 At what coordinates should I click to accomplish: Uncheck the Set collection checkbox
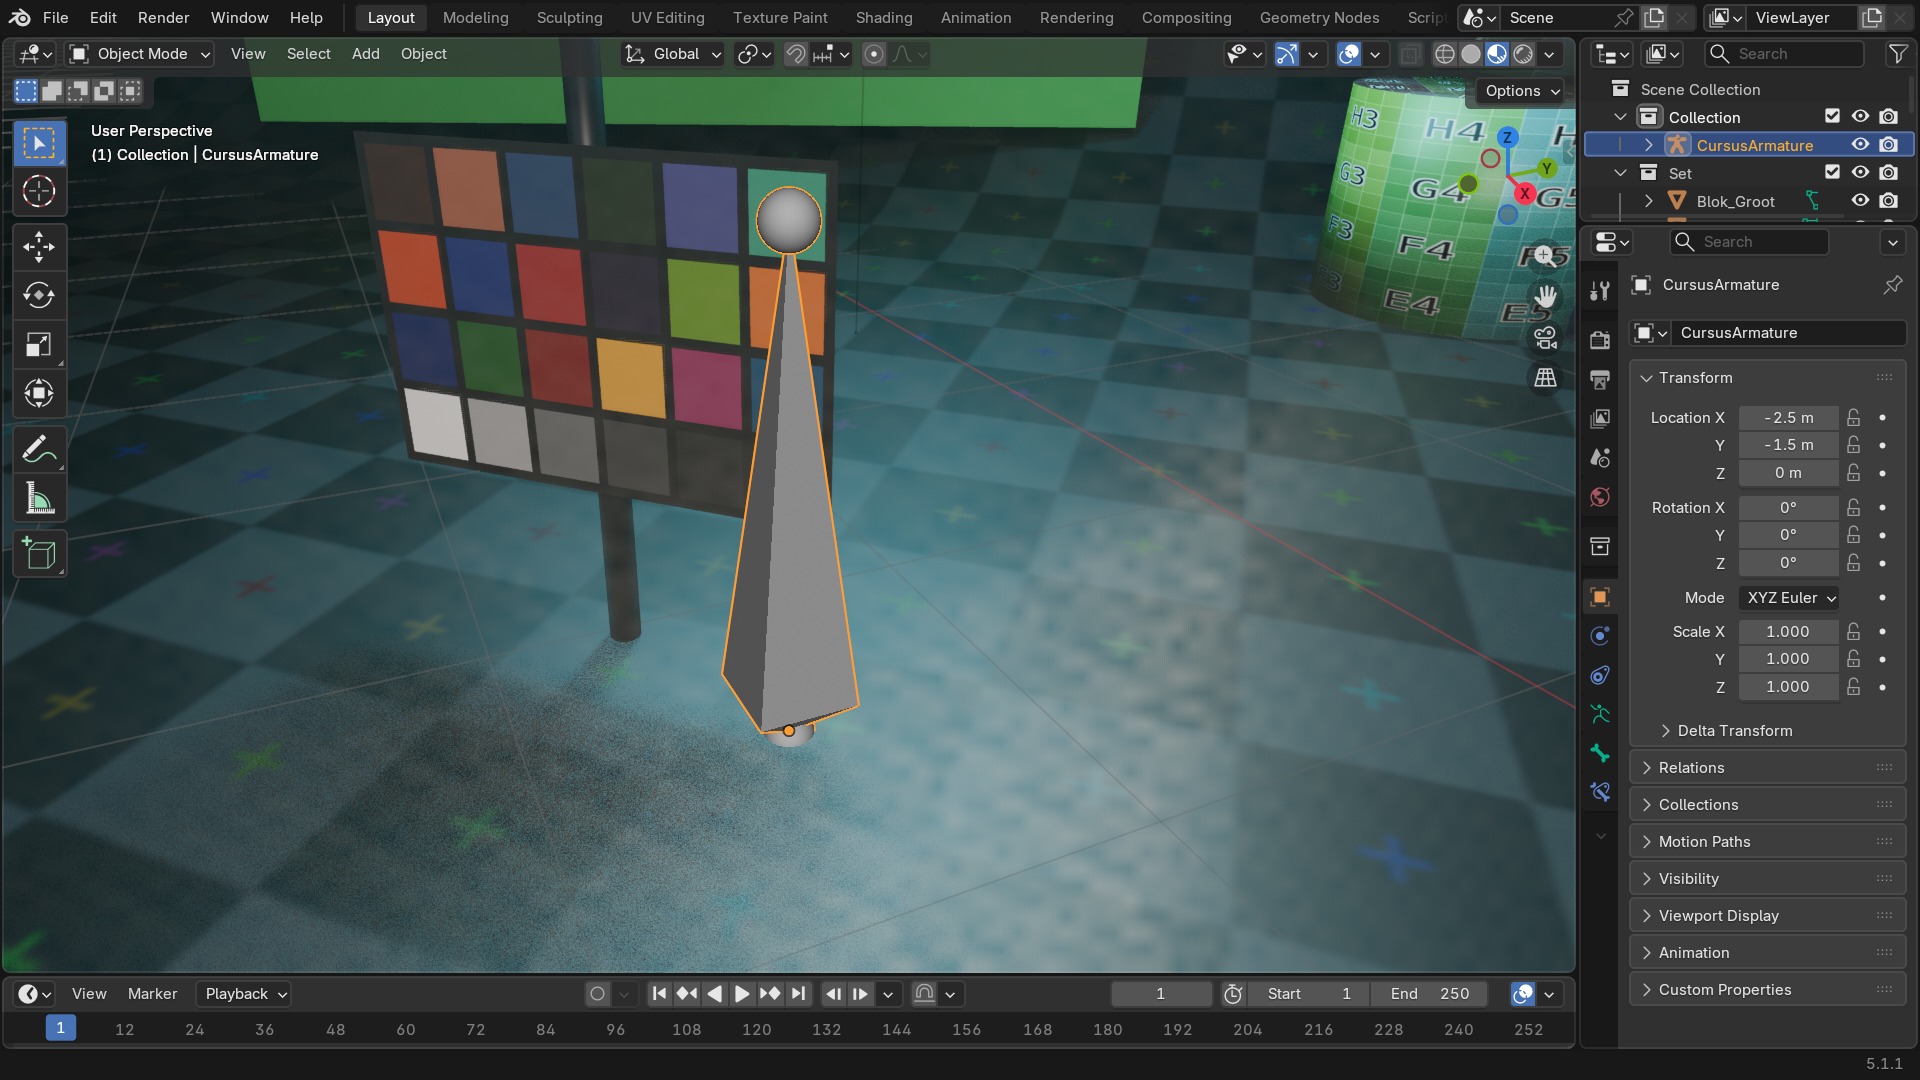(x=1832, y=173)
